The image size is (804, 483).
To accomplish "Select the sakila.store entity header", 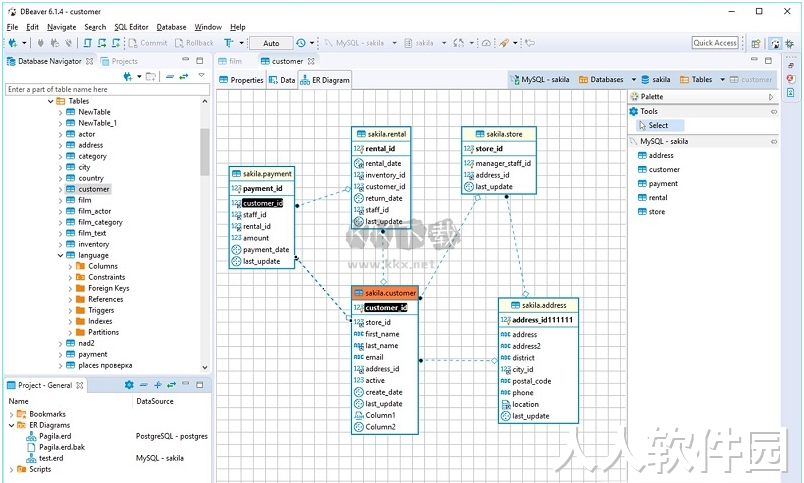I will pyautogui.click(x=499, y=134).
